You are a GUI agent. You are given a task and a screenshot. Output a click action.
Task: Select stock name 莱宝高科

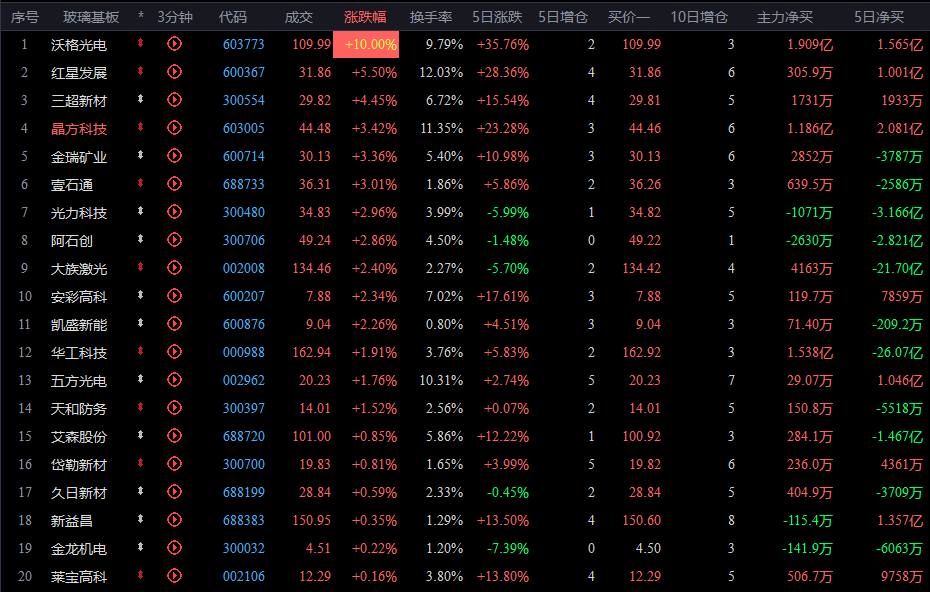(x=79, y=577)
